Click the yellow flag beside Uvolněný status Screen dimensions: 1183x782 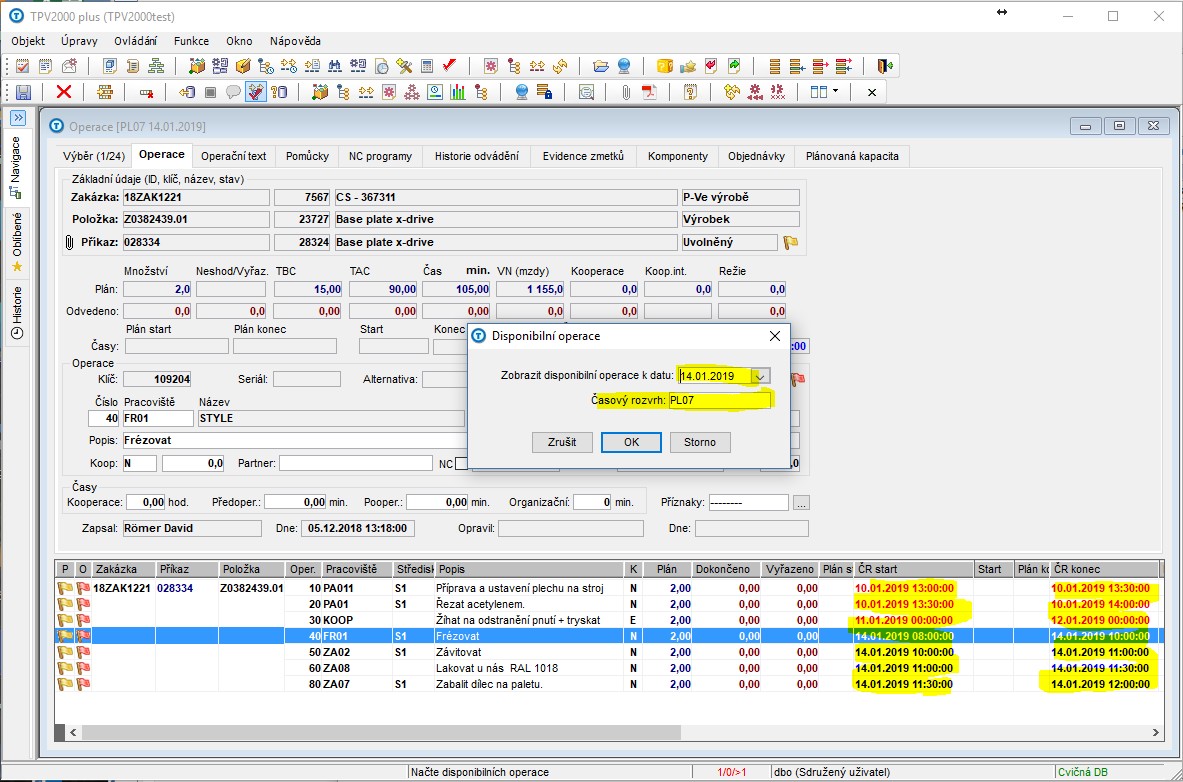click(791, 242)
